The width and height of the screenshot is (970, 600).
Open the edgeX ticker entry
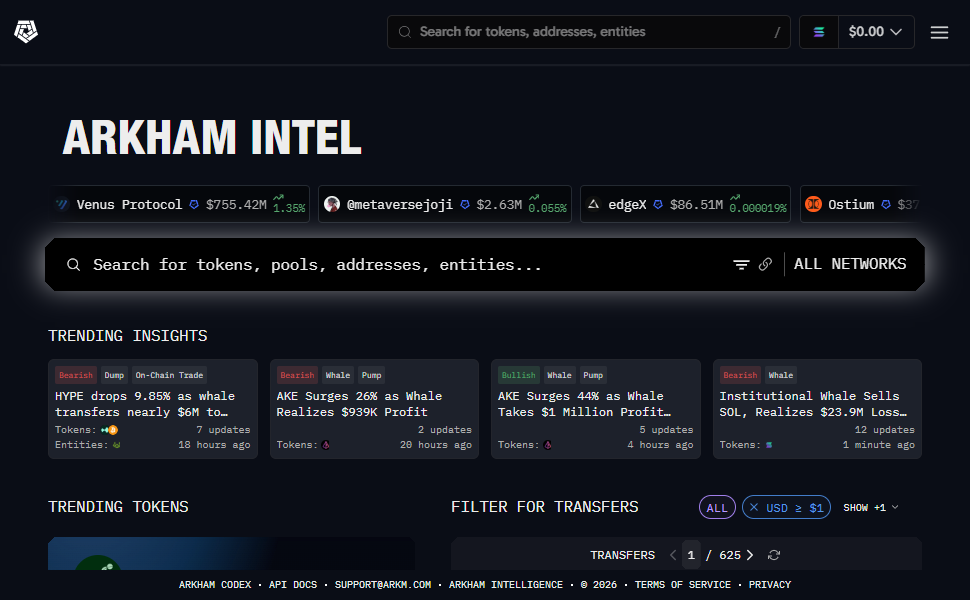pos(685,204)
